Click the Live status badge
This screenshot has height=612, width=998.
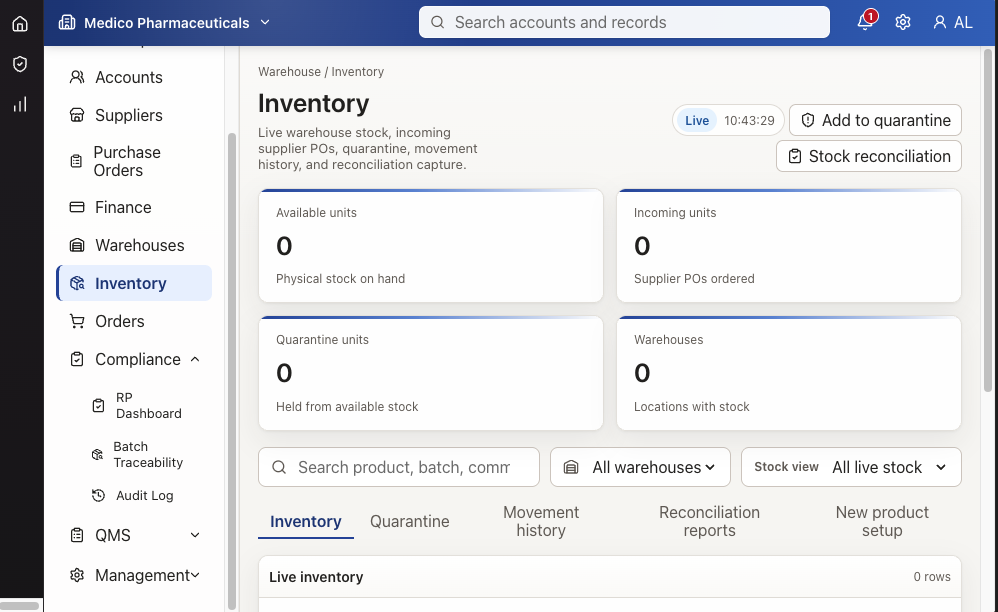(697, 120)
